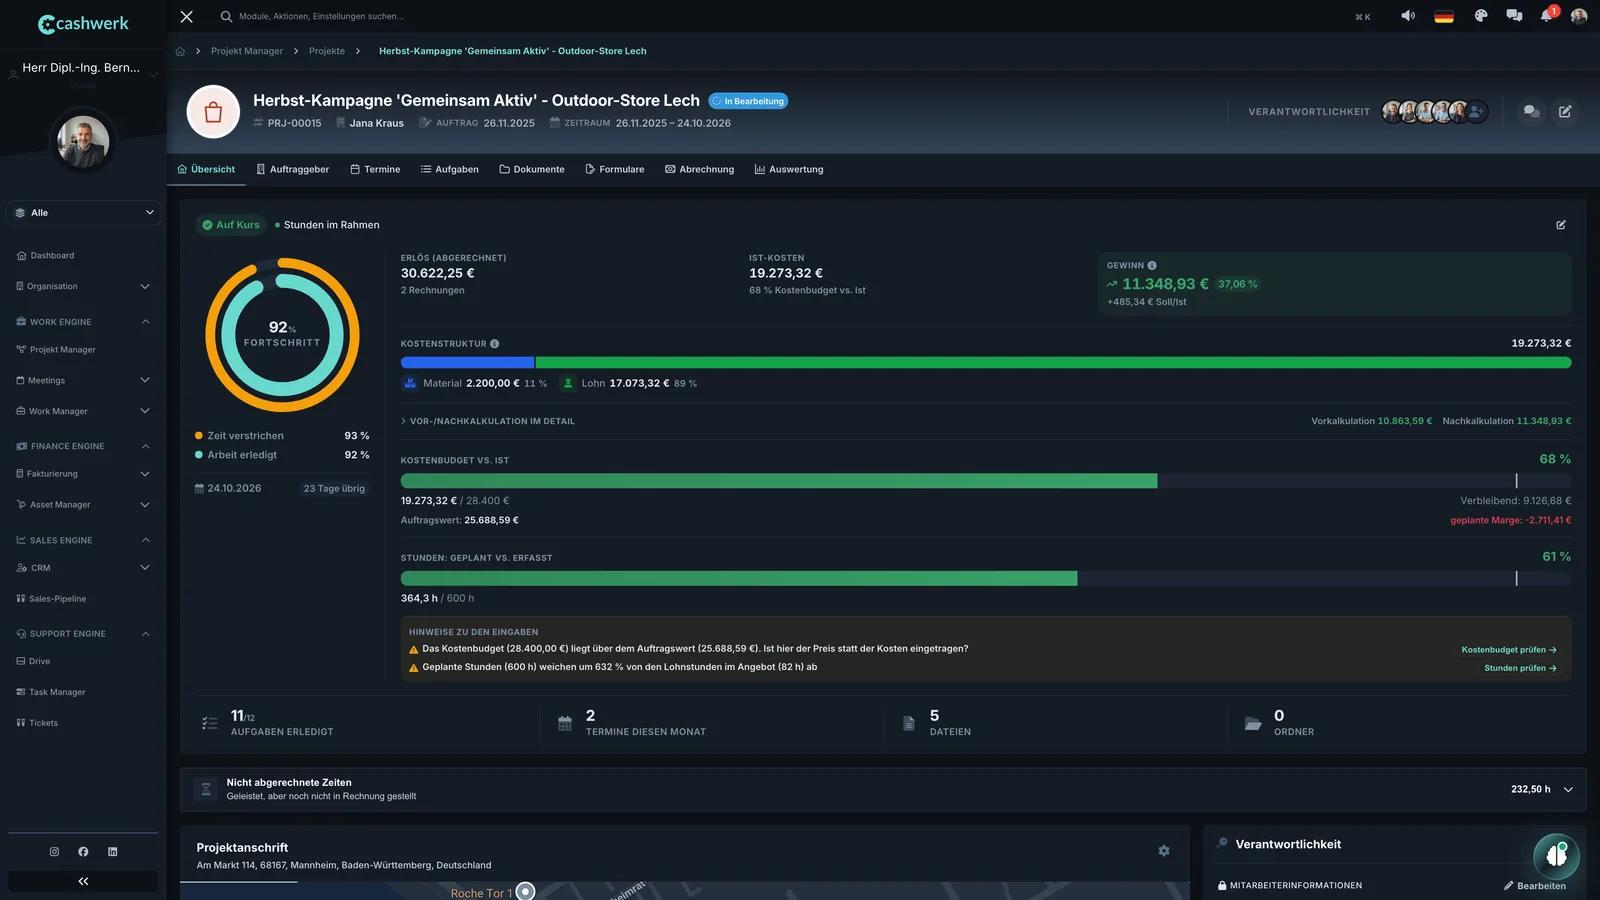Collapse sidebar with double chevron button
The width and height of the screenshot is (1600, 900).
[x=83, y=881]
